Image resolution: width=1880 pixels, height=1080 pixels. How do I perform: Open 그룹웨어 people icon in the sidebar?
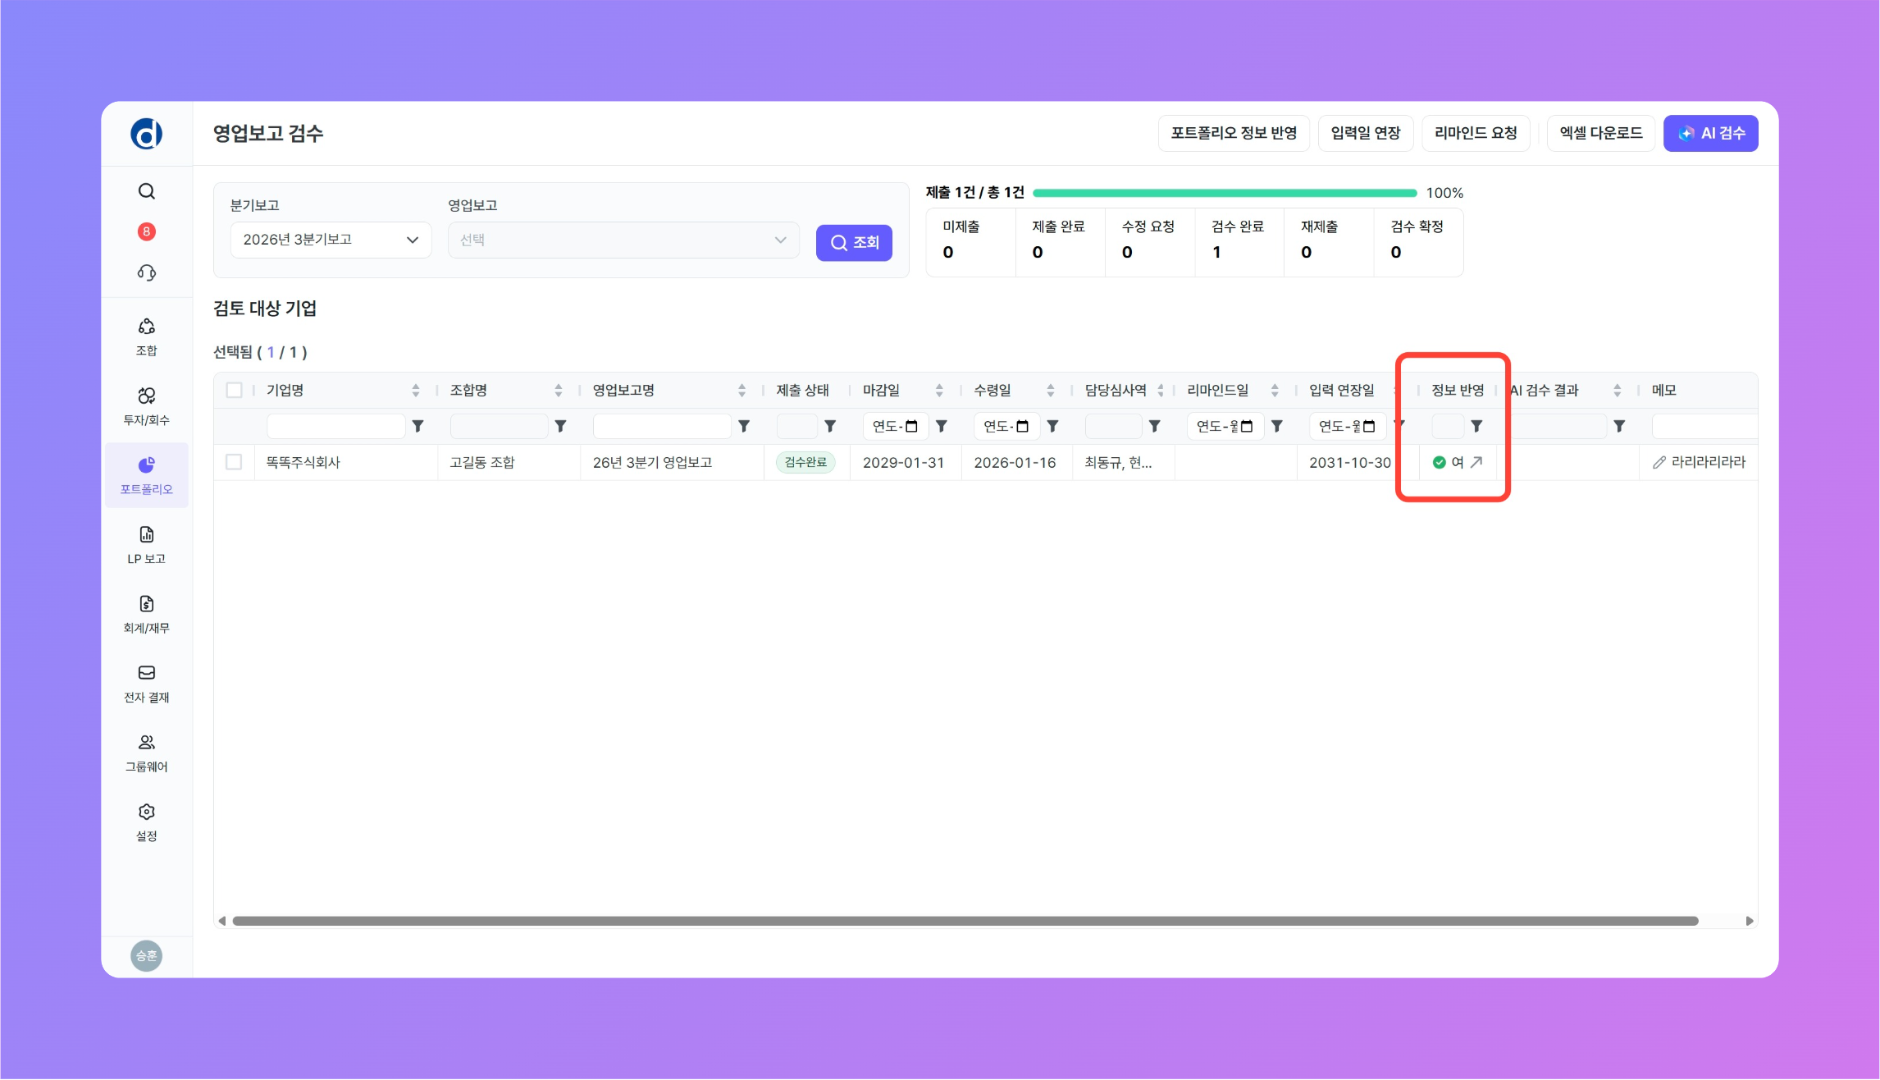(x=146, y=752)
